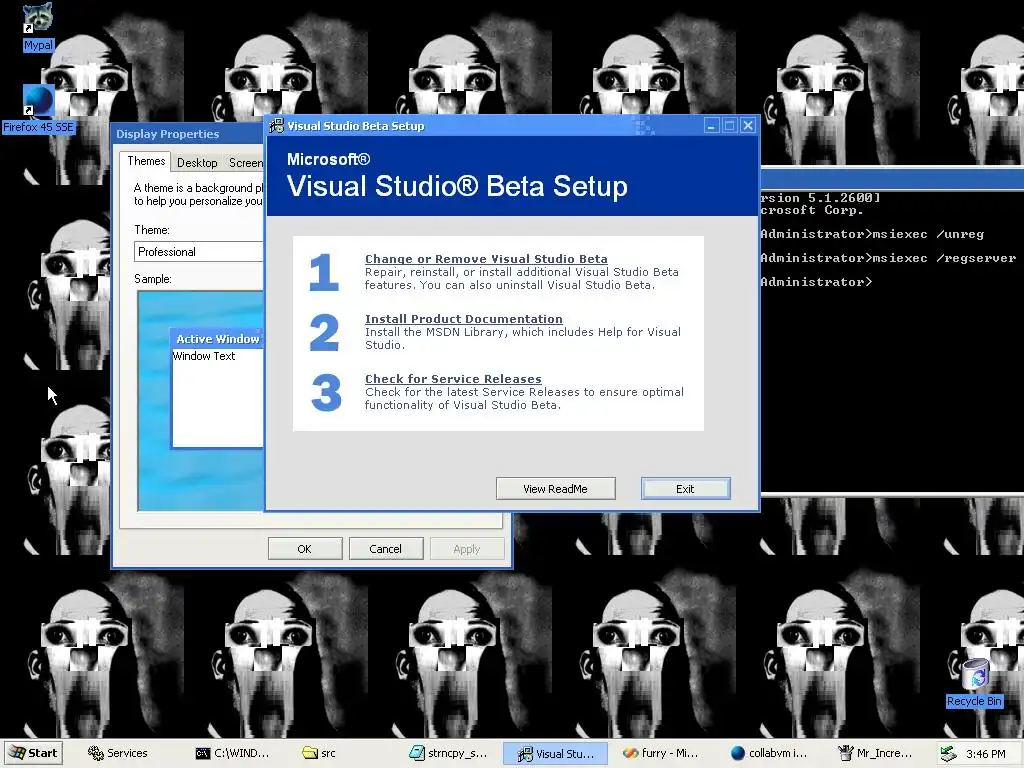Click the large number 1 step icon
Viewport: 1024px width, 768px height.
[x=324, y=272]
